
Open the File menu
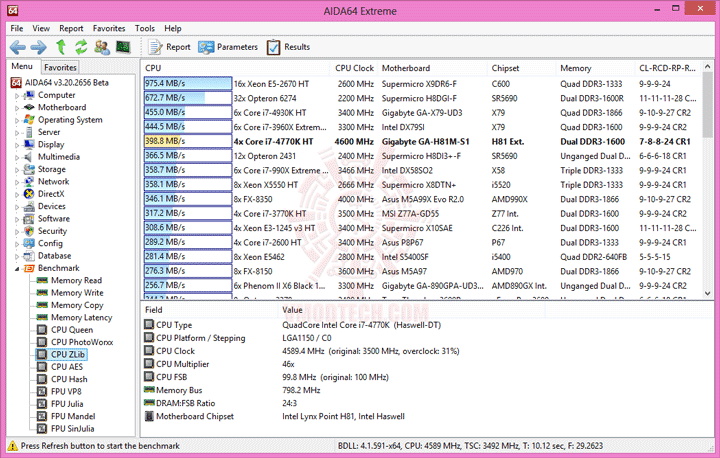pyautogui.click(x=17, y=28)
